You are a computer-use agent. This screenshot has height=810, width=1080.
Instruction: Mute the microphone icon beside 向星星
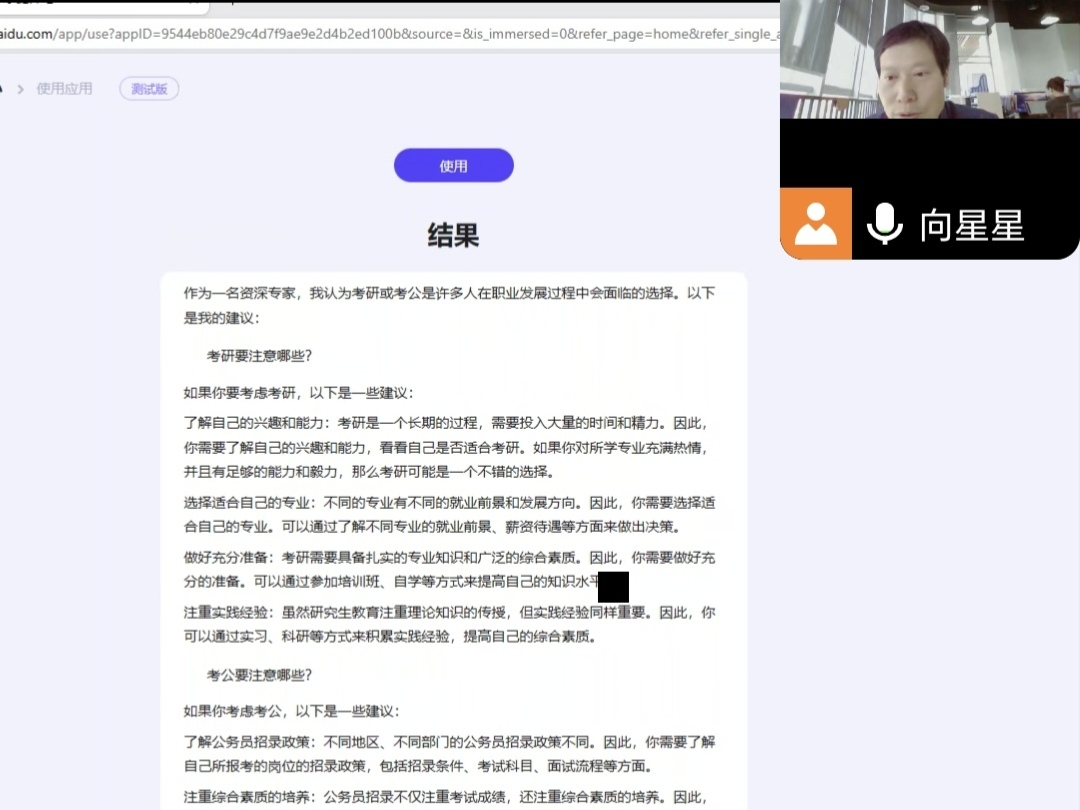click(x=884, y=224)
